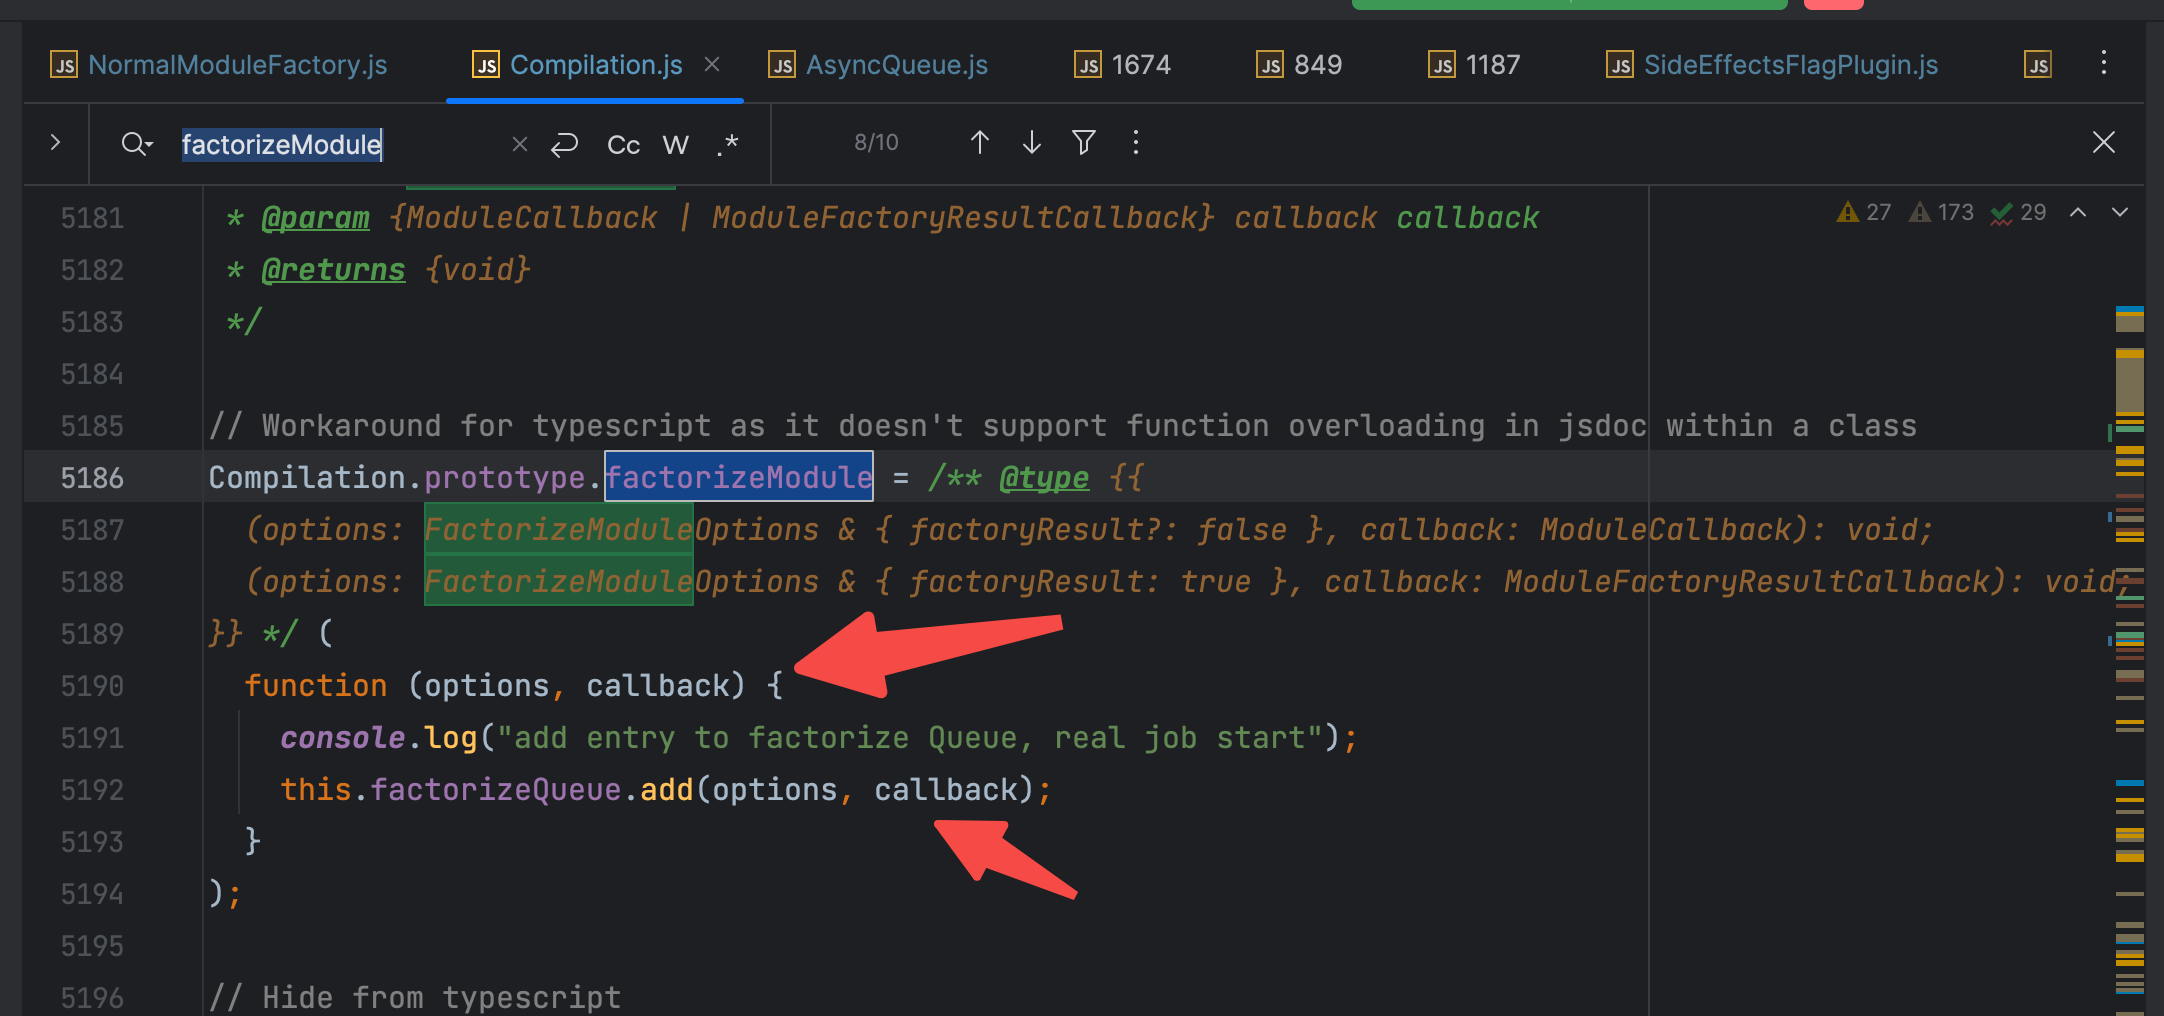Close the find bar
The image size is (2164, 1016).
2103,143
